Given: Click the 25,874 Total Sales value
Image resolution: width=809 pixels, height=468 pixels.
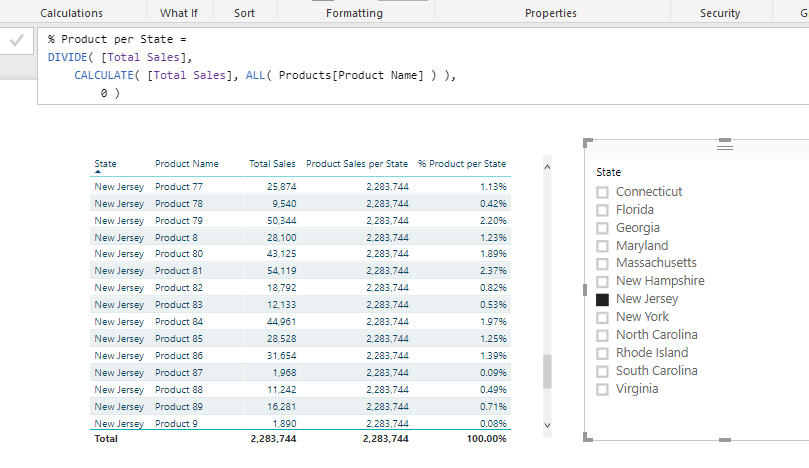Looking at the screenshot, I should 282,186.
